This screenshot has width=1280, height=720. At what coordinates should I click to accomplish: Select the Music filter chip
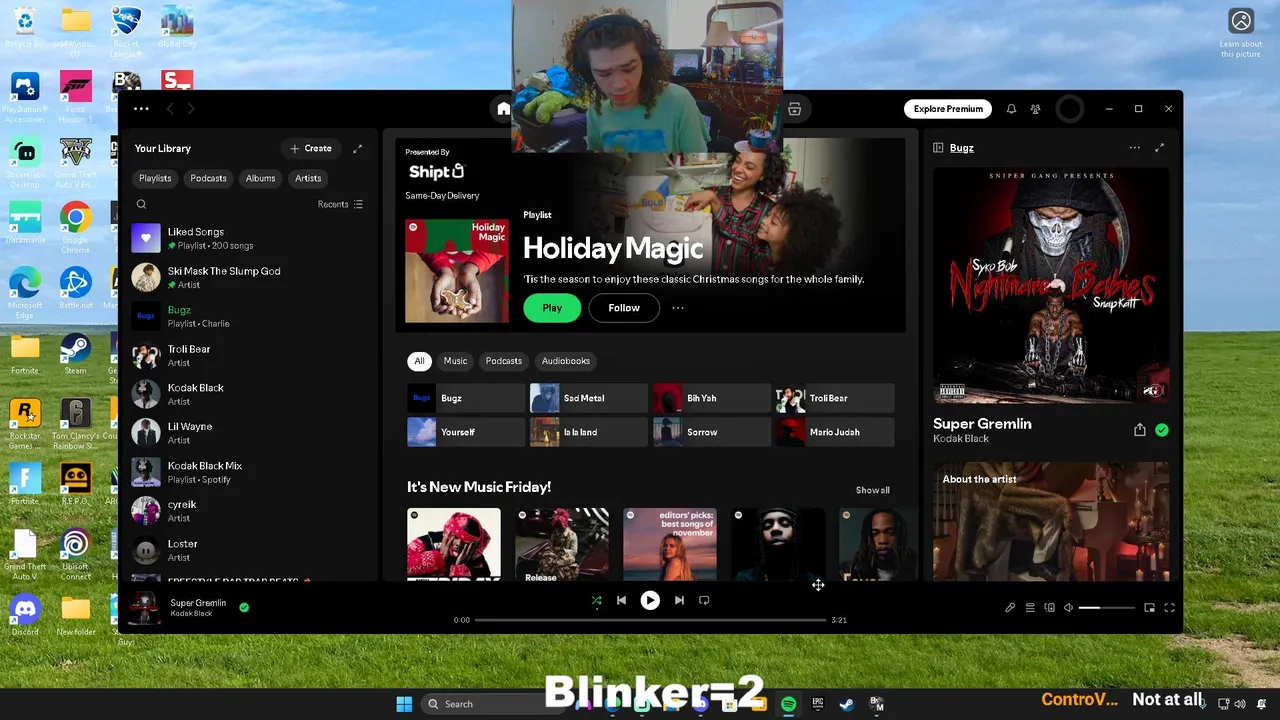coord(455,361)
